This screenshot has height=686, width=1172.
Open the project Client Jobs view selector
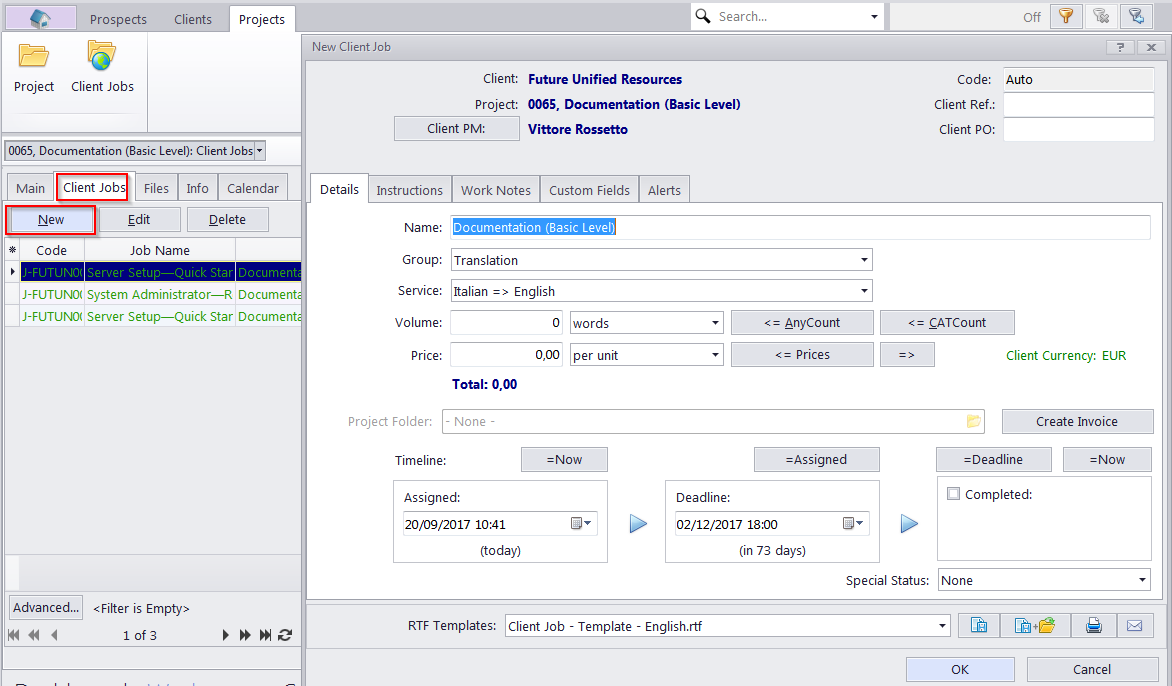pyautogui.click(x=259, y=151)
